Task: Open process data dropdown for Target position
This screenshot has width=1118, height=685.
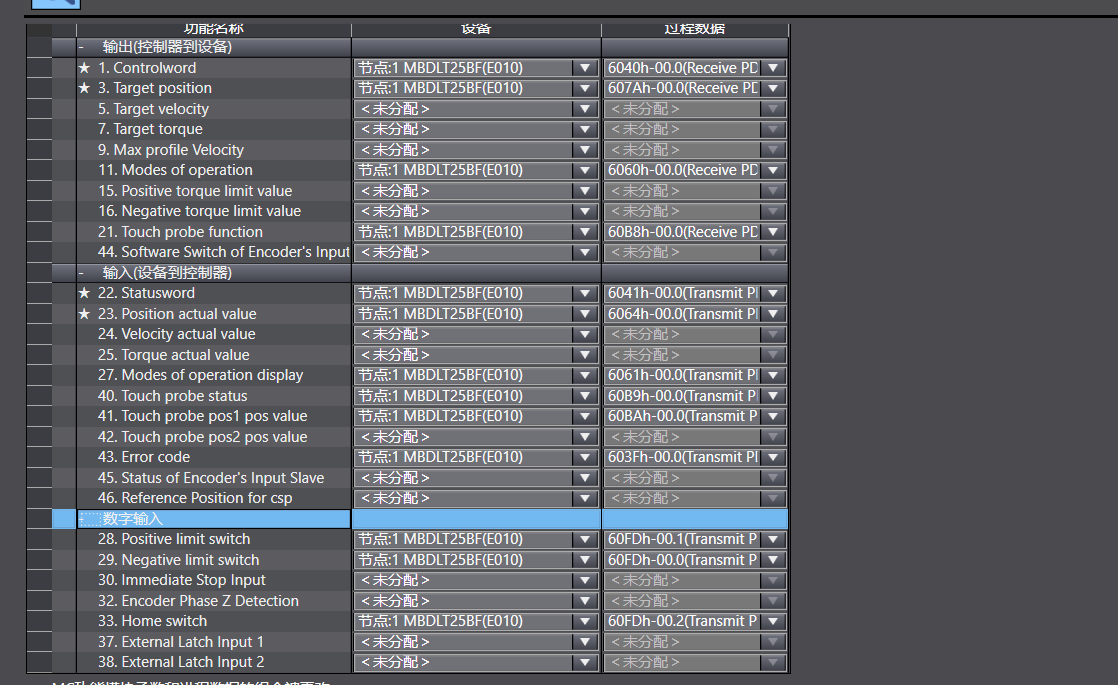Action: click(773, 88)
